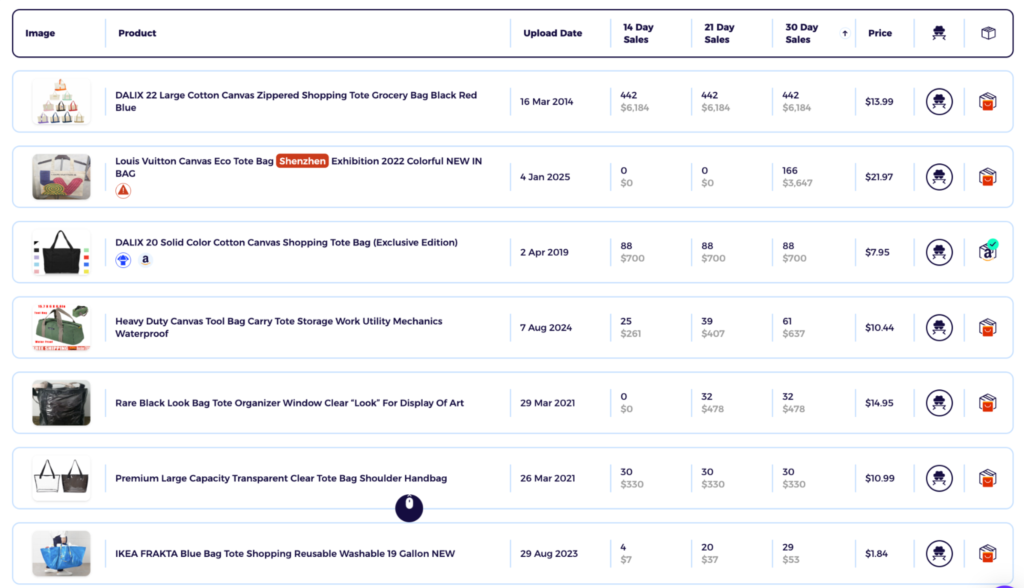The image size is (1024, 588).
Task: Click price $21.97
Action: tap(879, 177)
